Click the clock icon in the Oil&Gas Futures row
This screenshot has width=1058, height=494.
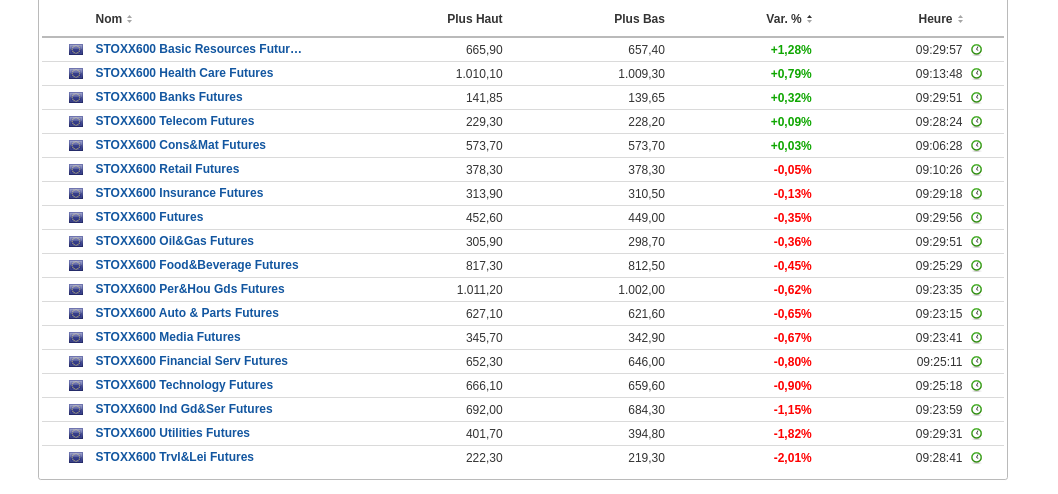(x=976, y=242)
